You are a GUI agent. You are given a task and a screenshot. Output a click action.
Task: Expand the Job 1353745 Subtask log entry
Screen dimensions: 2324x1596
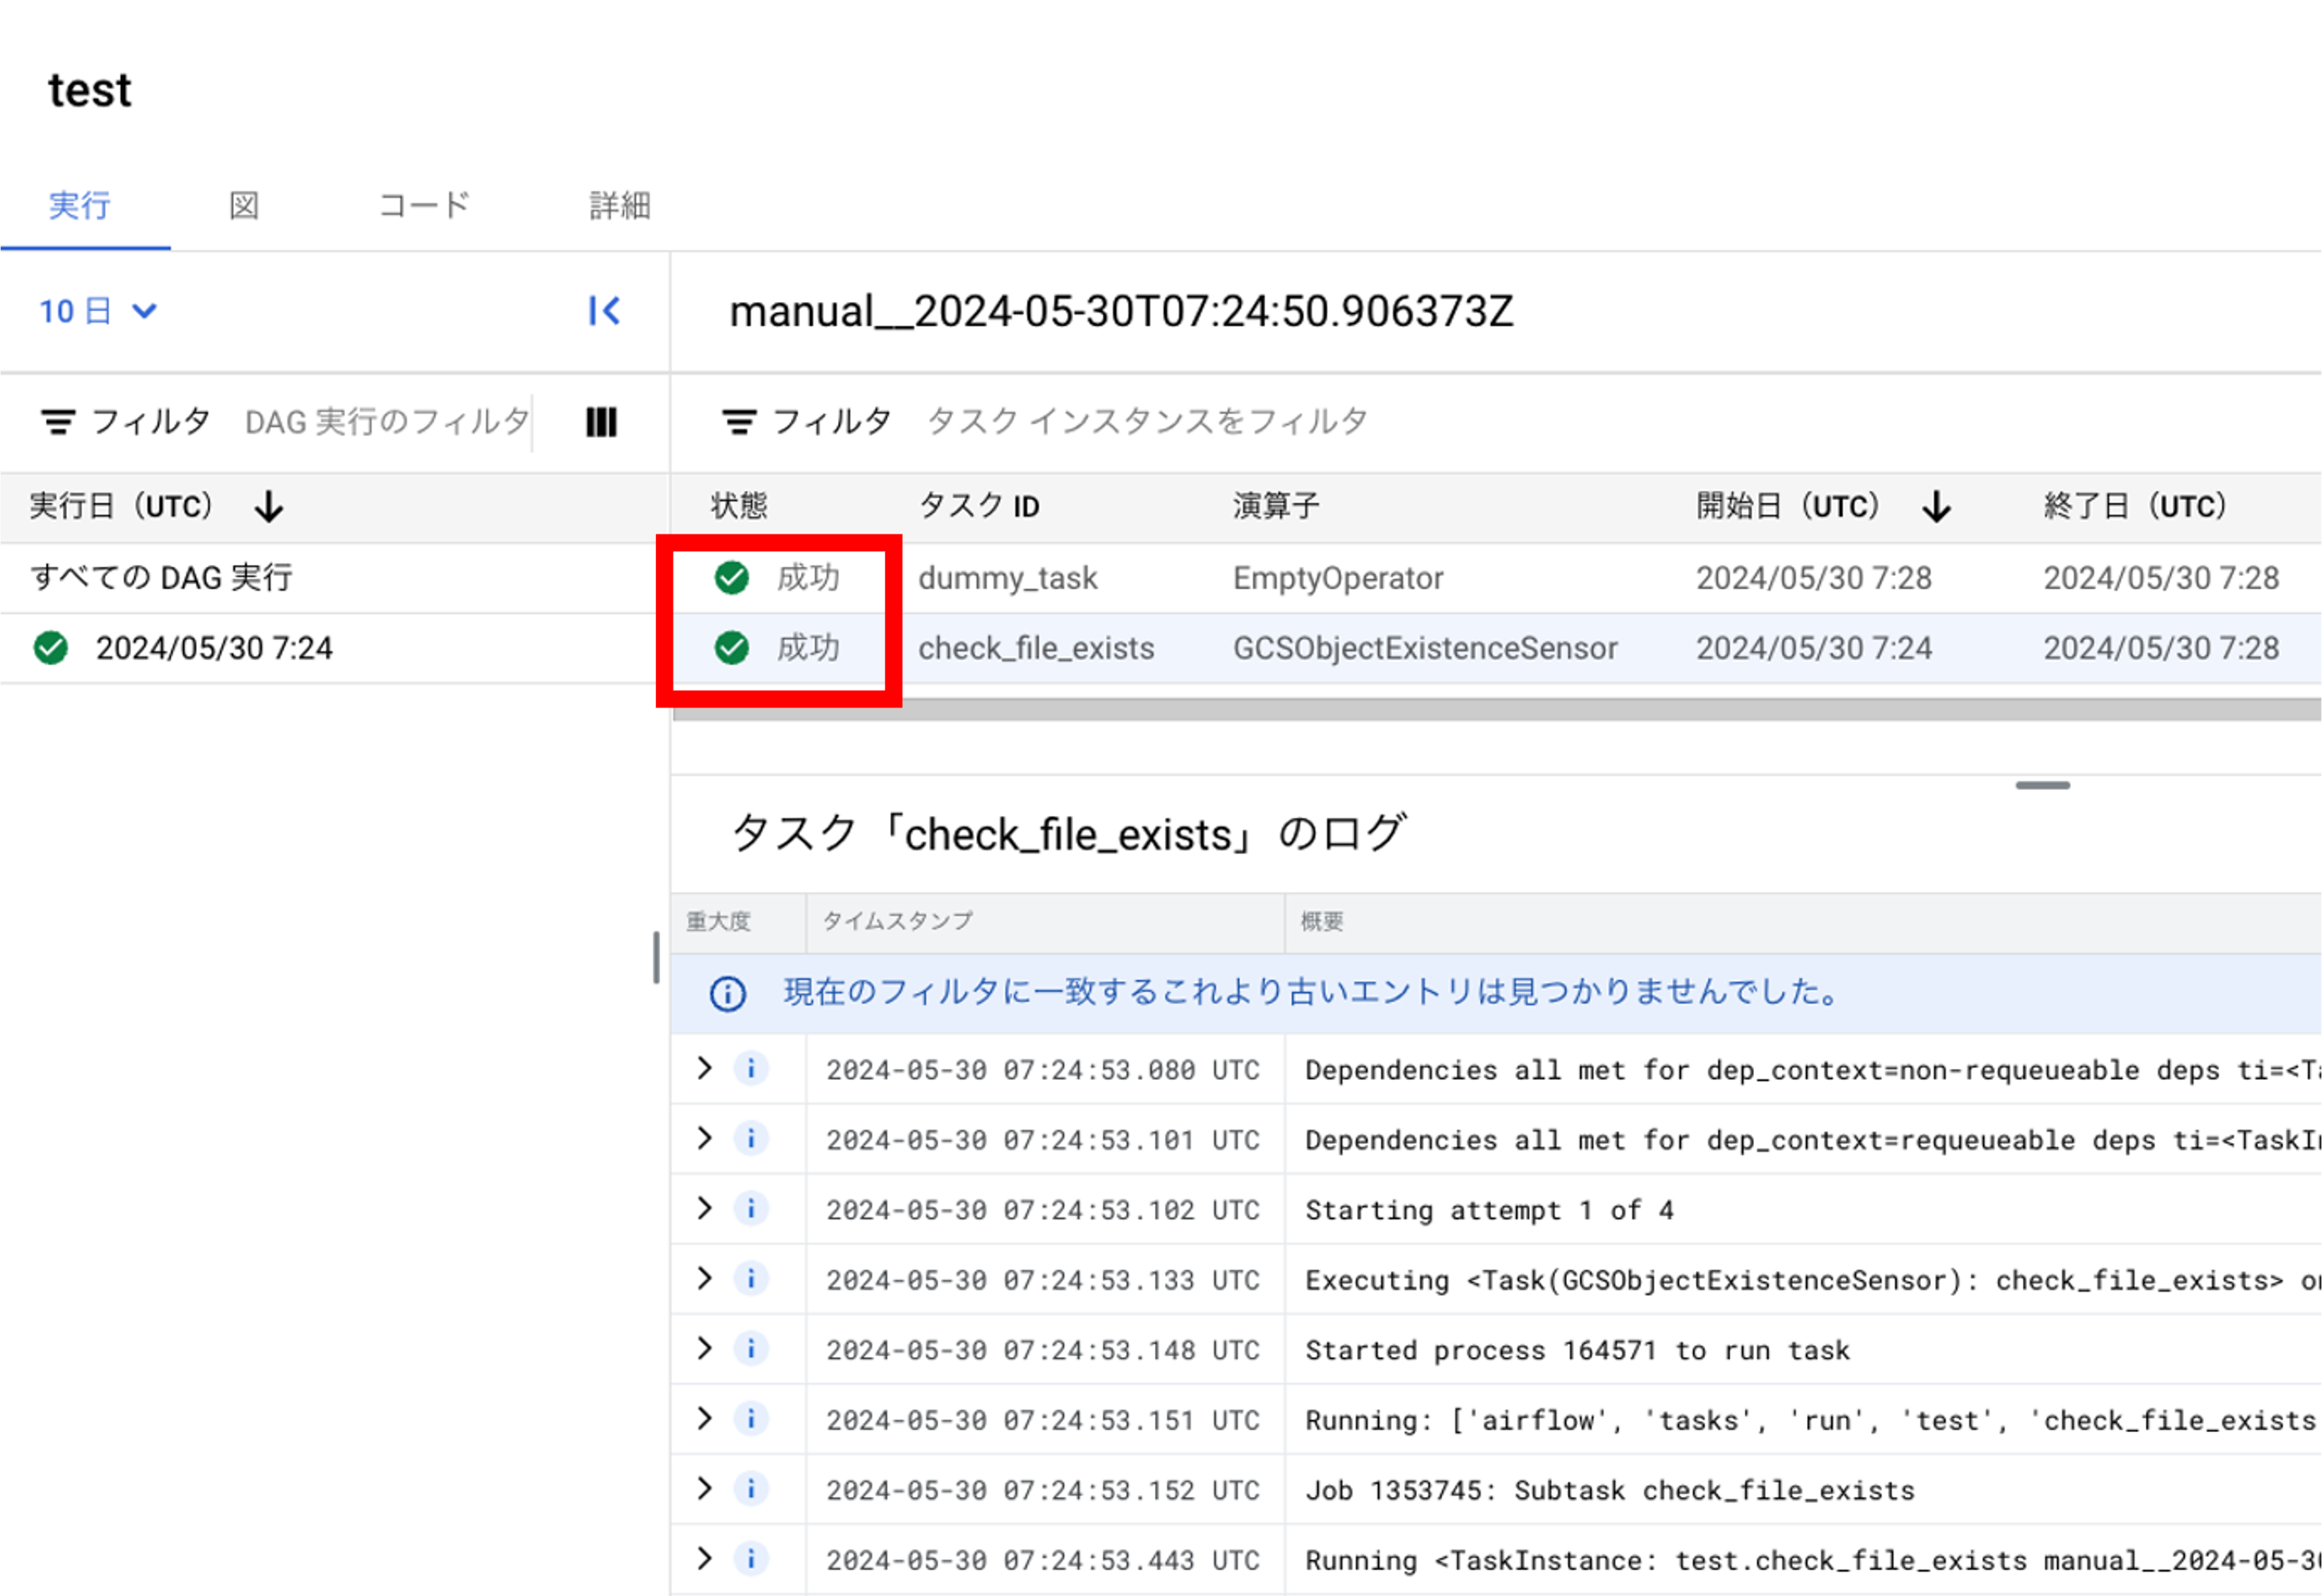(x=703, y=1489)
